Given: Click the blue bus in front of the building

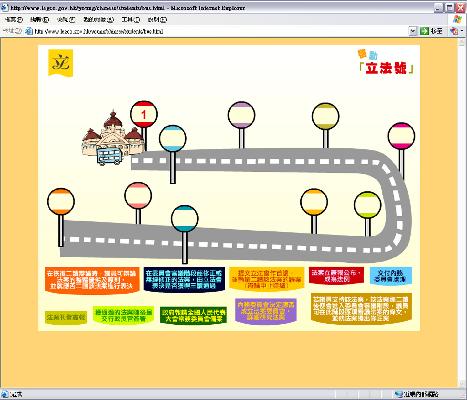Looking at the screenshot, I should click(110, 156).
